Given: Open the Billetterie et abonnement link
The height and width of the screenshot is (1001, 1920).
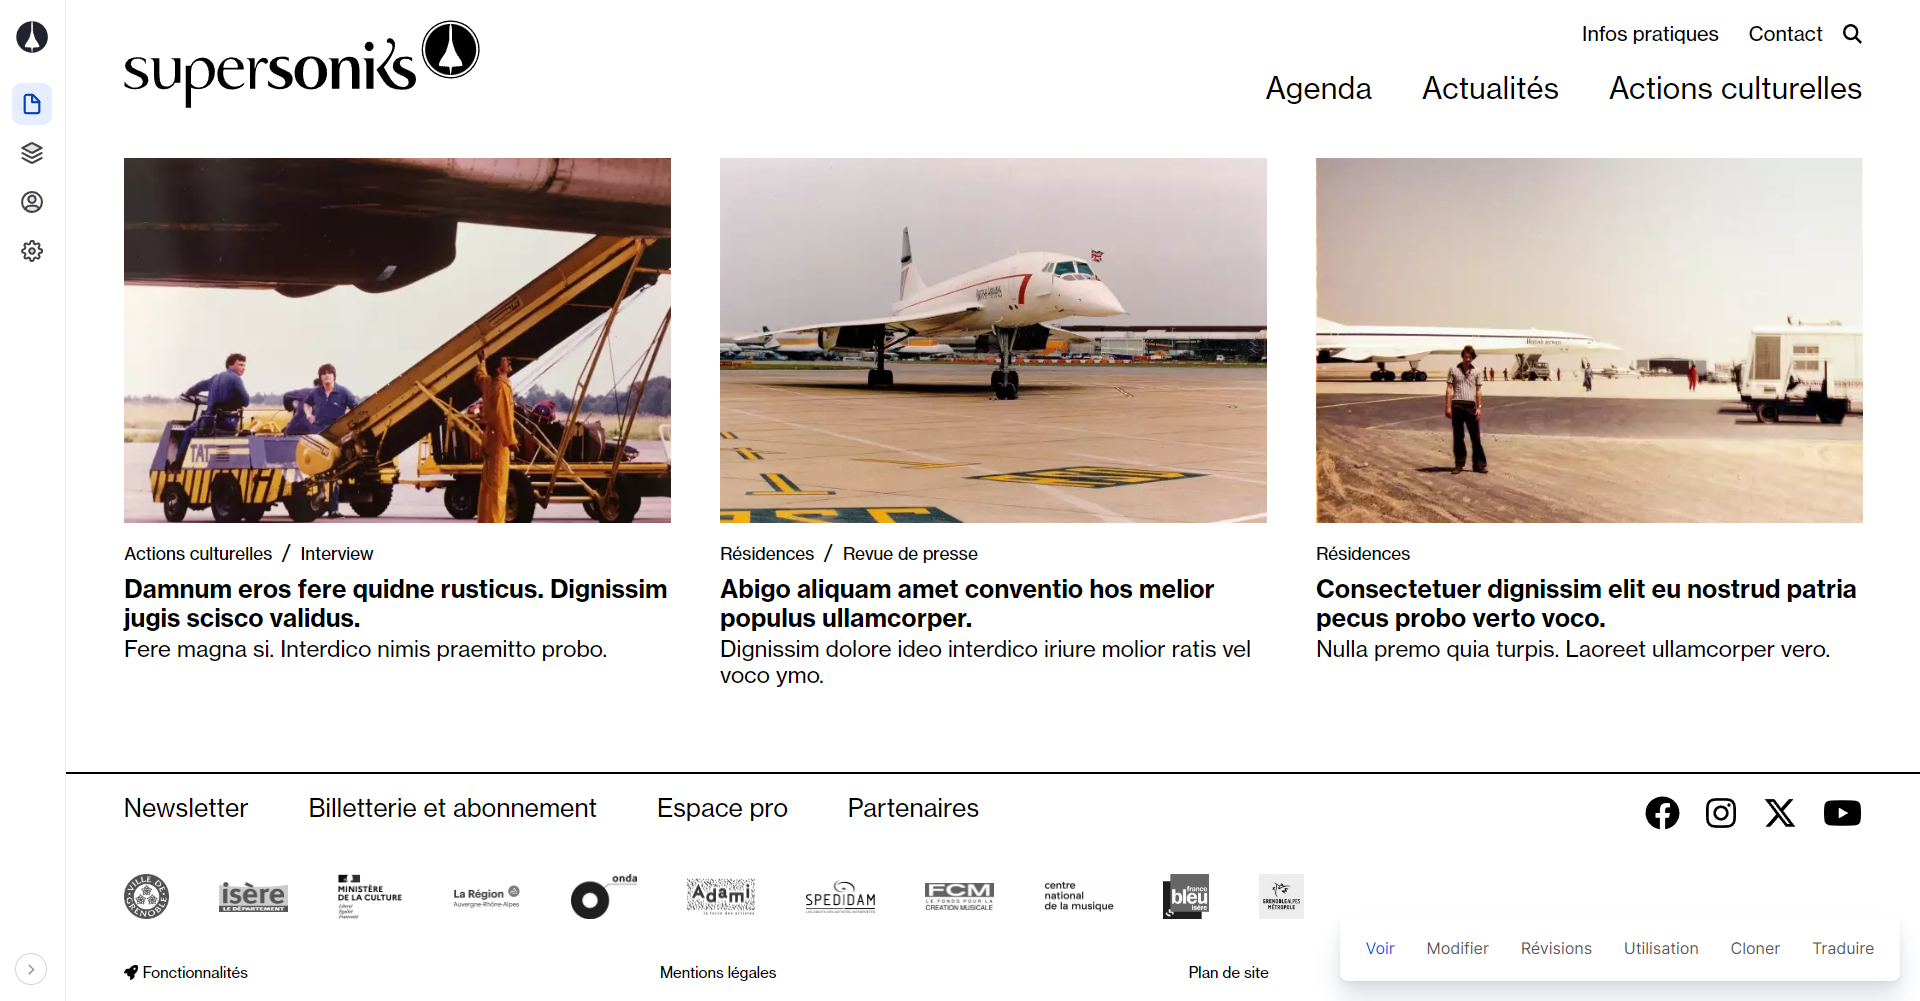Looking at the screenshot, I should [x=452, y=808].
